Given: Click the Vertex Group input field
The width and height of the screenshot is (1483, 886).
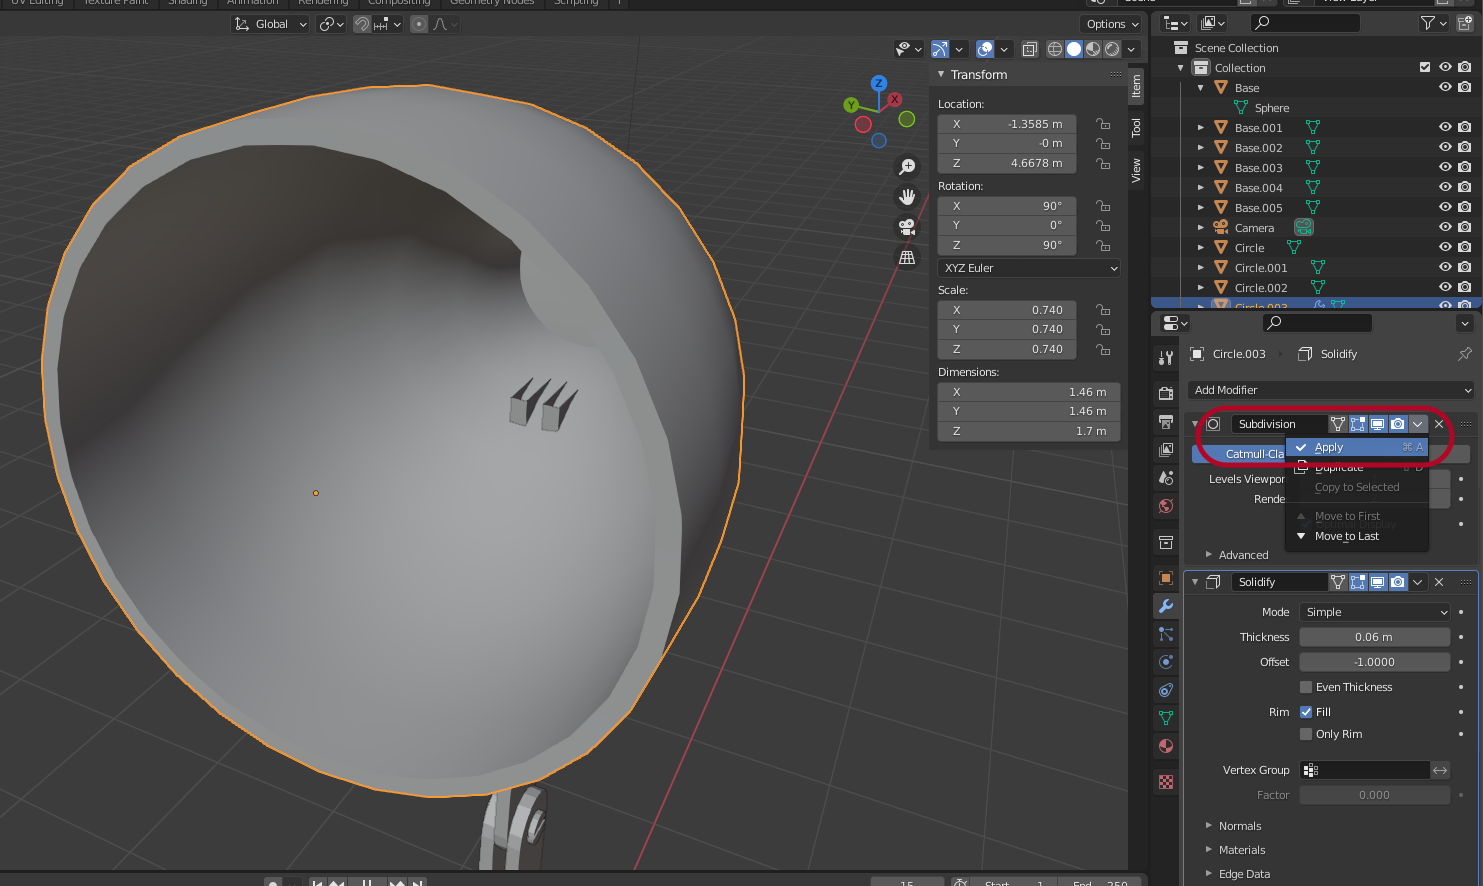Looking at the screenshot, I should 1364,770.
